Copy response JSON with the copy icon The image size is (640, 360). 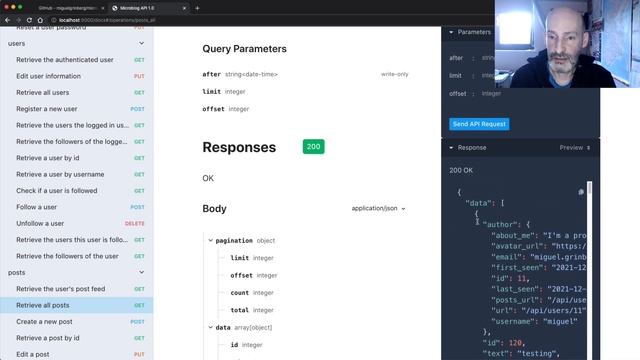(x=581, y=192)
